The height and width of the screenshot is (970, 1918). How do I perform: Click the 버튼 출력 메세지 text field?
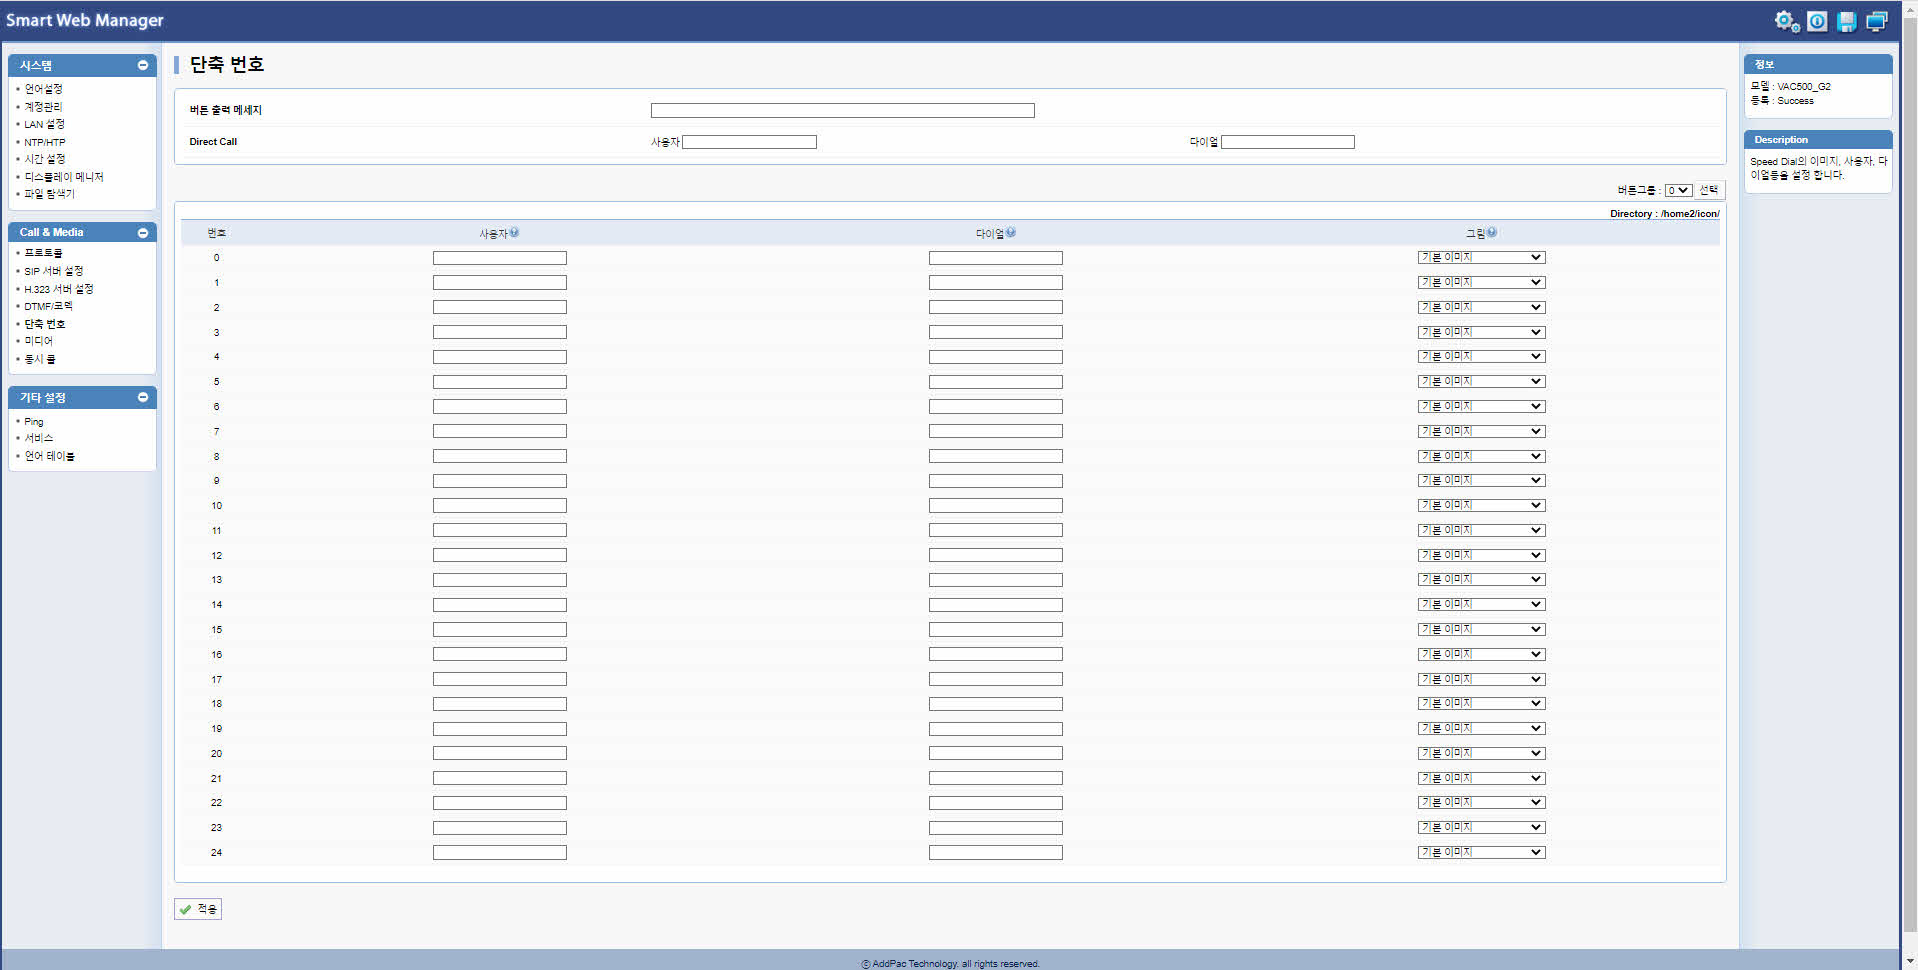842,111
